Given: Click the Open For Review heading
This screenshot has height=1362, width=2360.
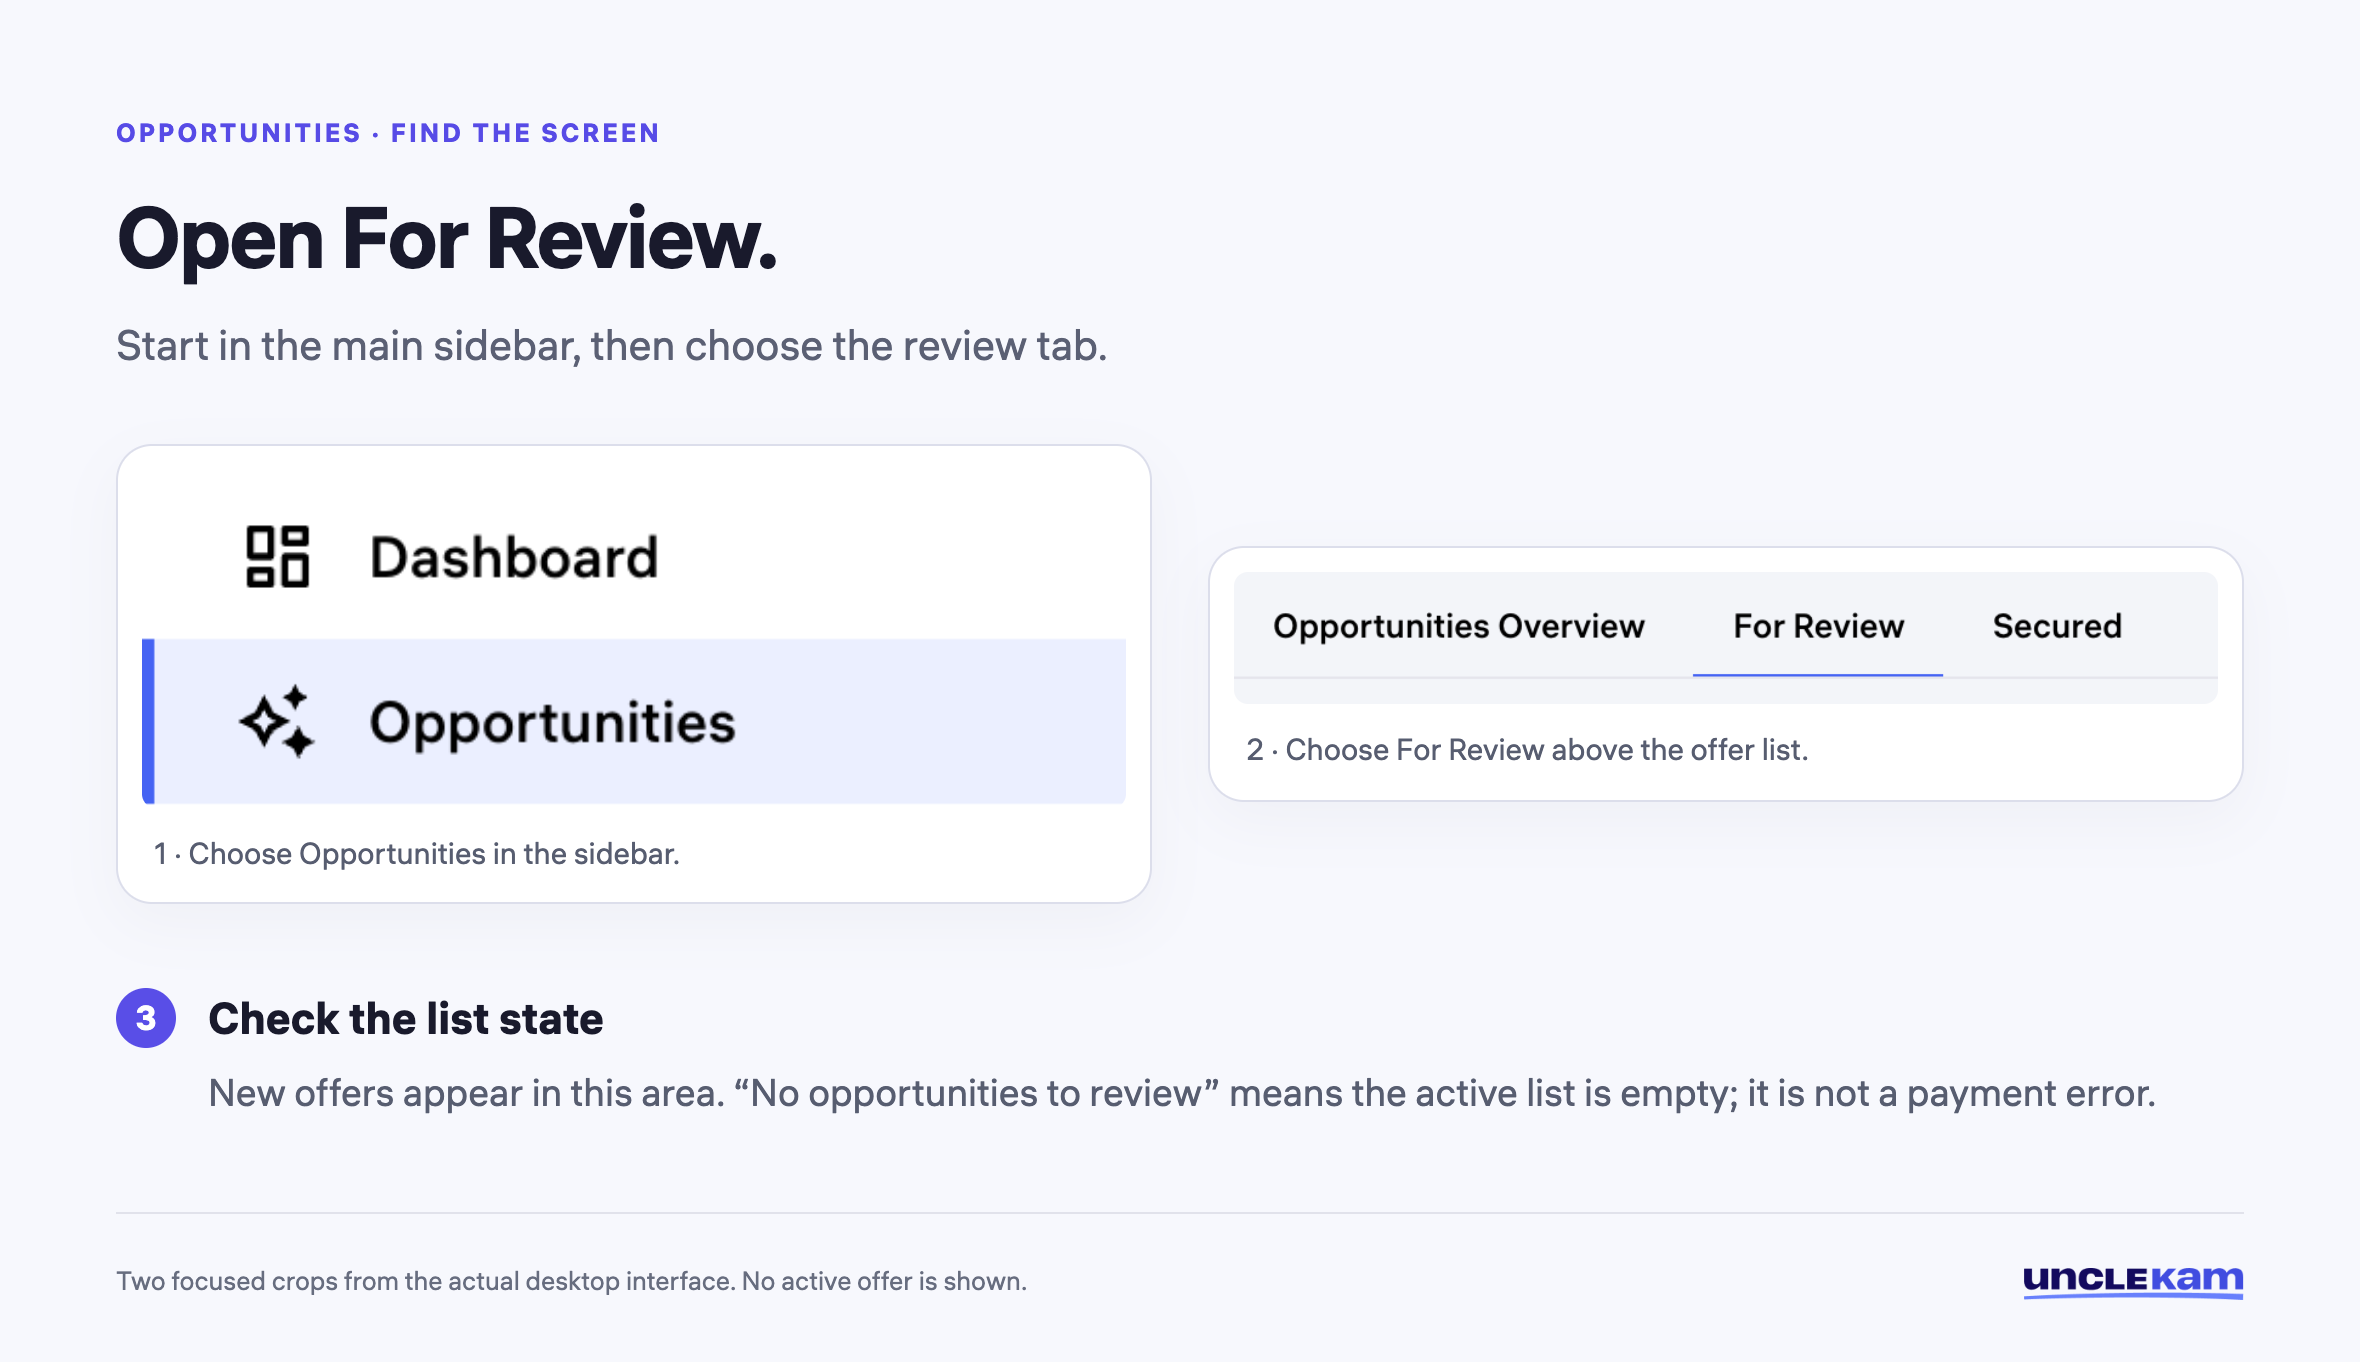Looking at the screenshot, I should pos(447,240).
